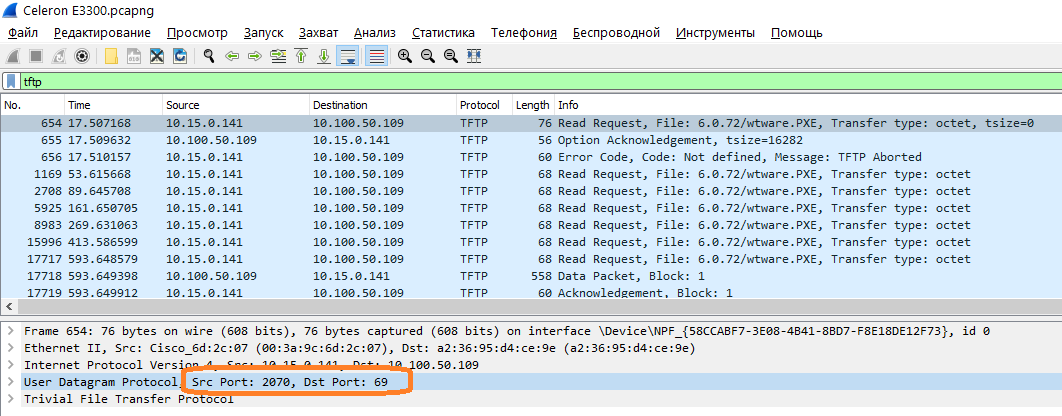The height and width of the screenshot is (416, 1062).
Task: Expand the Ethernet II details row
Action: tap(10, 348)
